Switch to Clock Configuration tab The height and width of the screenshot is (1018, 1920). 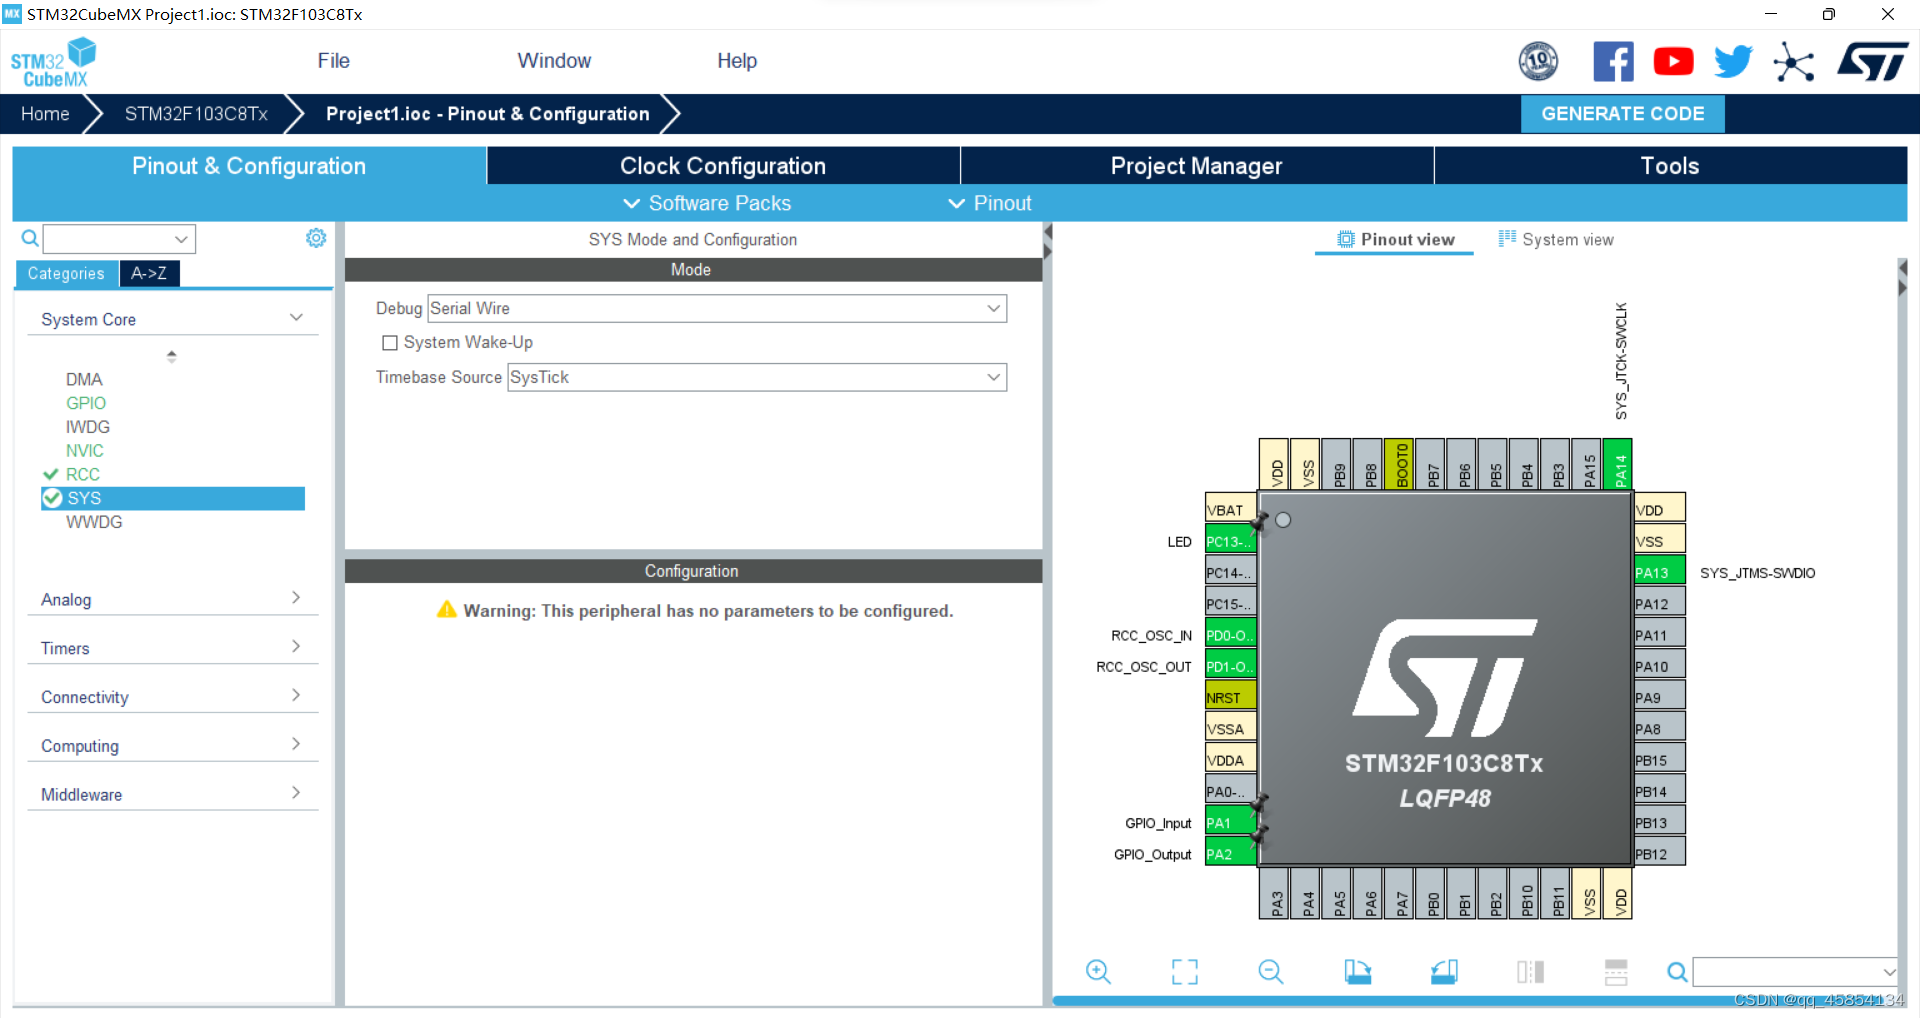(x=723, y=166)
